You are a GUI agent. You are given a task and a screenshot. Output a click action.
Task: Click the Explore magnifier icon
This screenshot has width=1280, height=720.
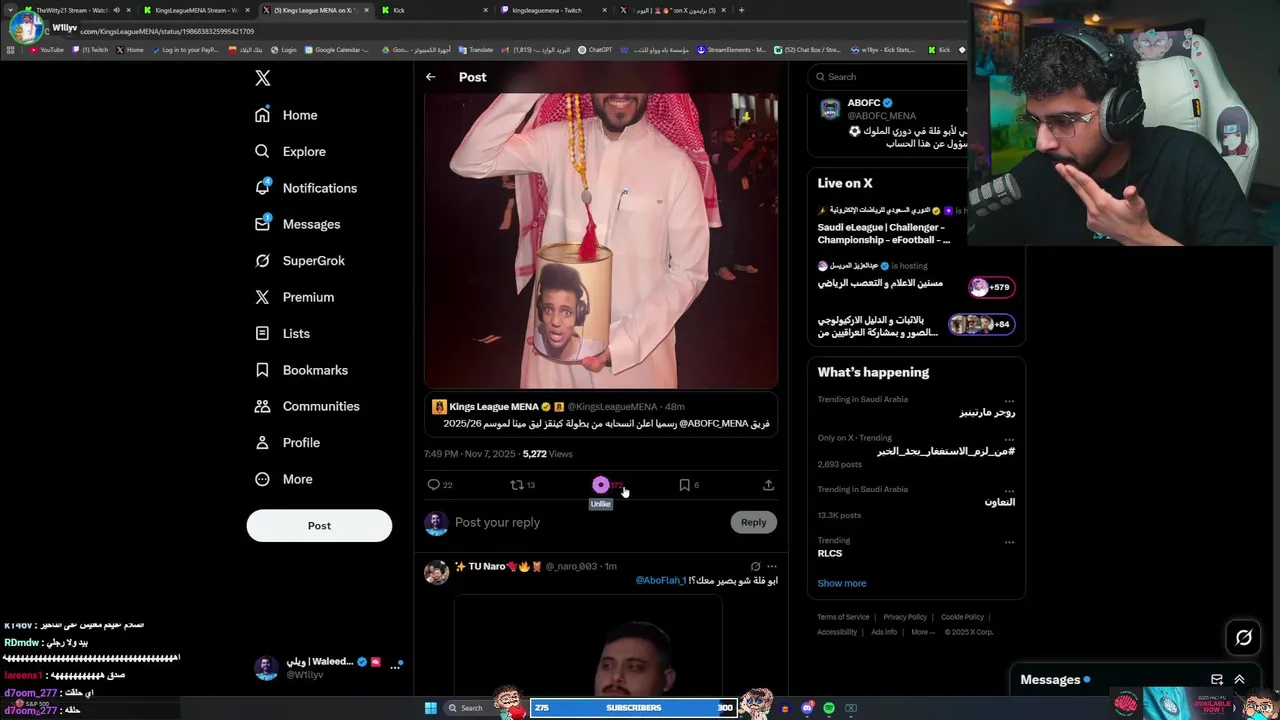(262, 151)
